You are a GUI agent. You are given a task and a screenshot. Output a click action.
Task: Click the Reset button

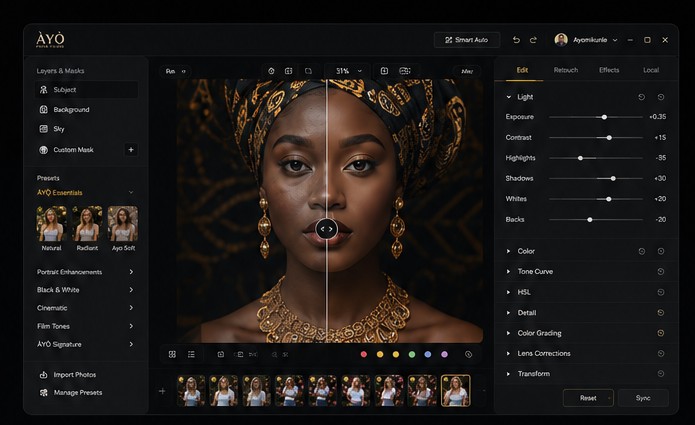point(588,398)
